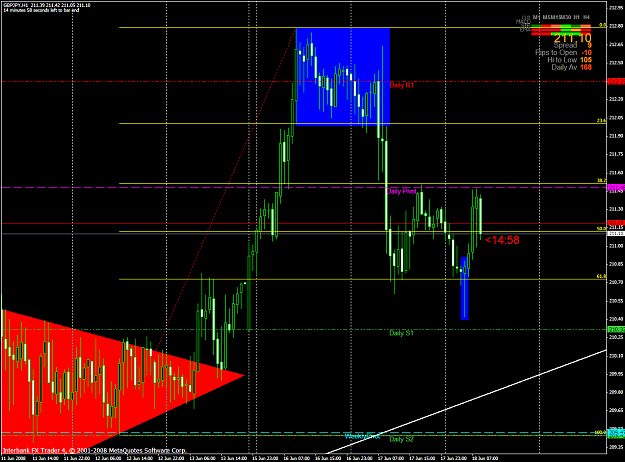Click the Pips to Open label

[556, 53]
